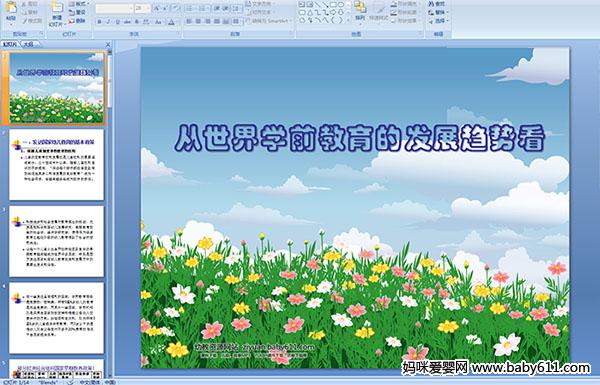Click Decrease List Level button
This screenshot has height=385, width=600.
point(217,8)
